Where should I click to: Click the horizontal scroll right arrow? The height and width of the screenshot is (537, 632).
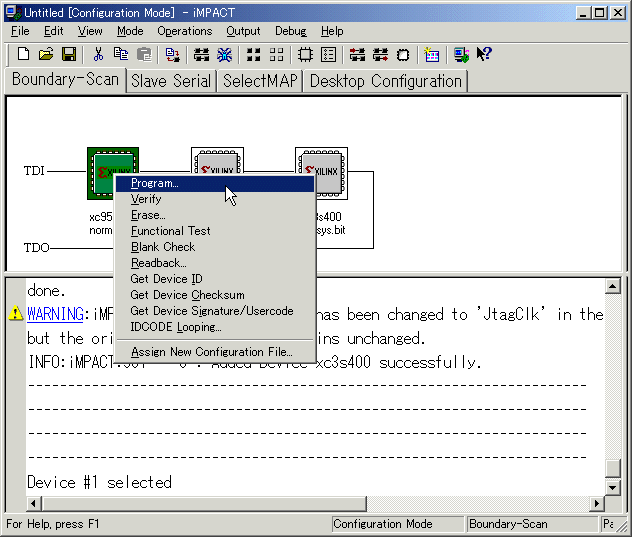tap(597, 504)
